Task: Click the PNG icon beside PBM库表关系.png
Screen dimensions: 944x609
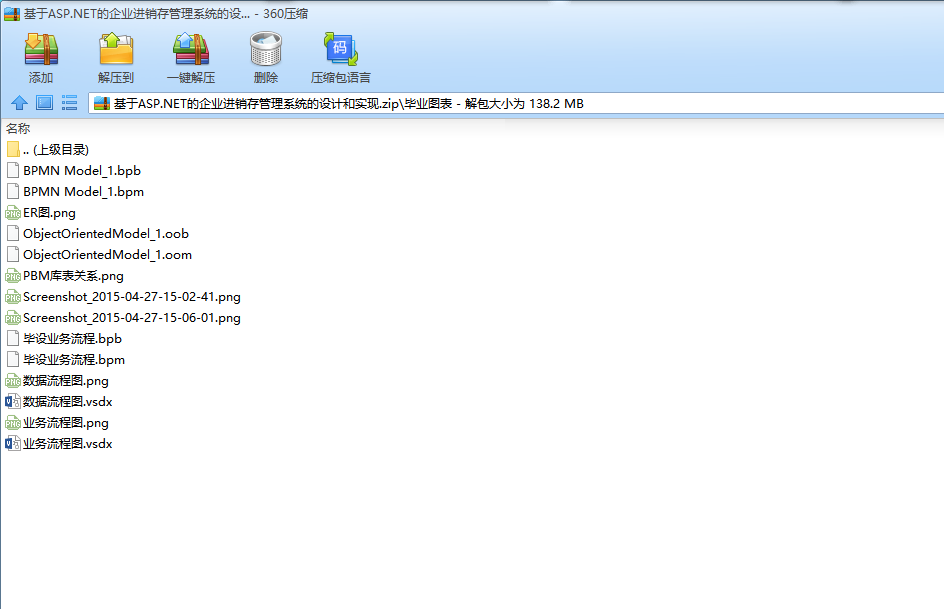Action: pos(13,276)
